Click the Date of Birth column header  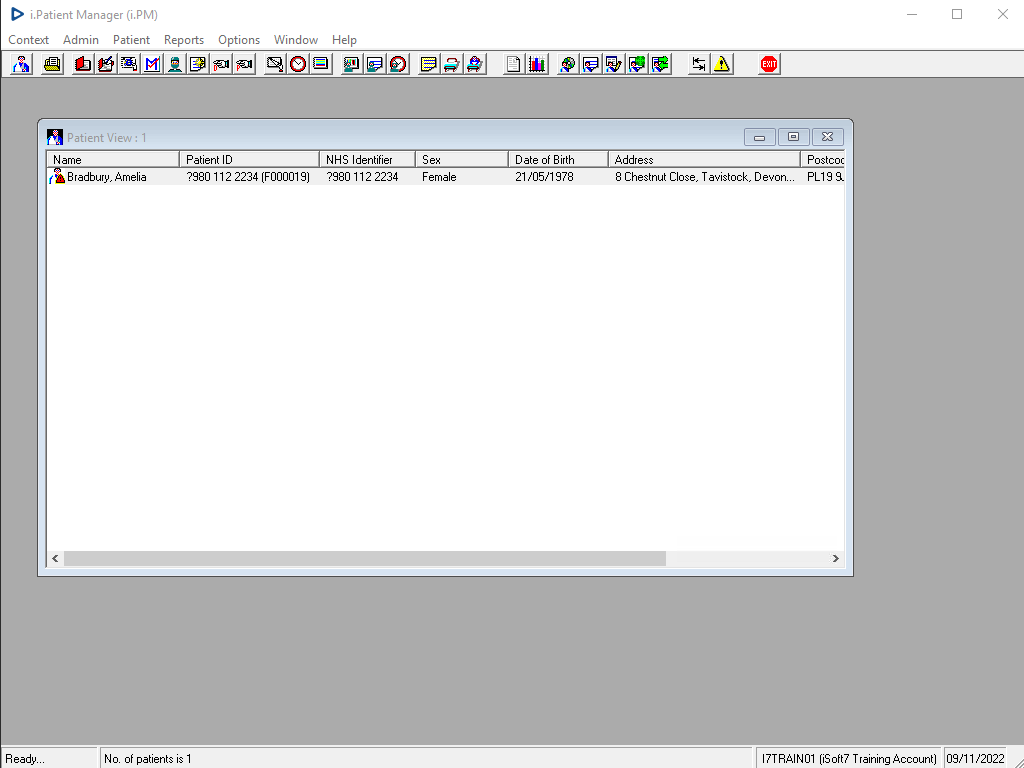coord(558,159)
